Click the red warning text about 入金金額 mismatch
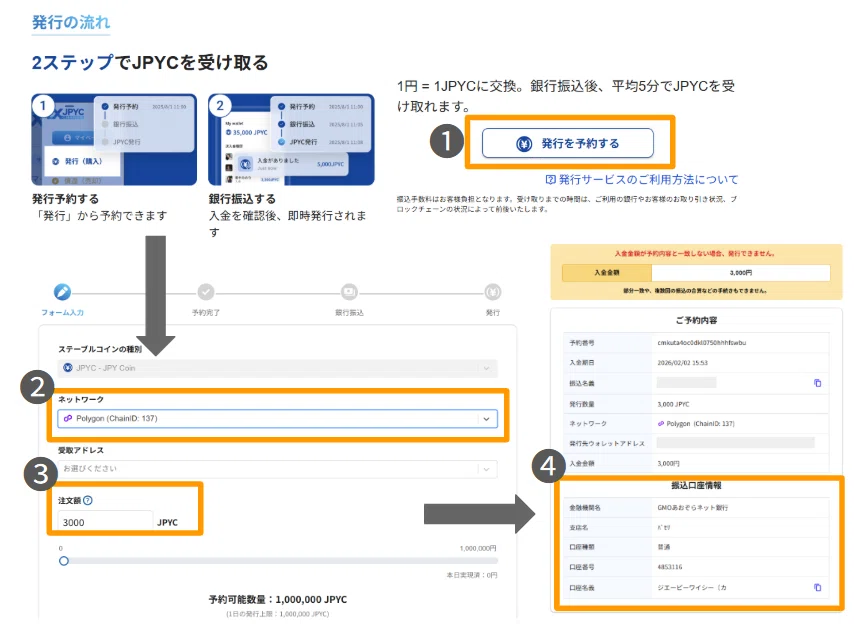This screenshot has width=857, height=624. (x=695, y=254)
